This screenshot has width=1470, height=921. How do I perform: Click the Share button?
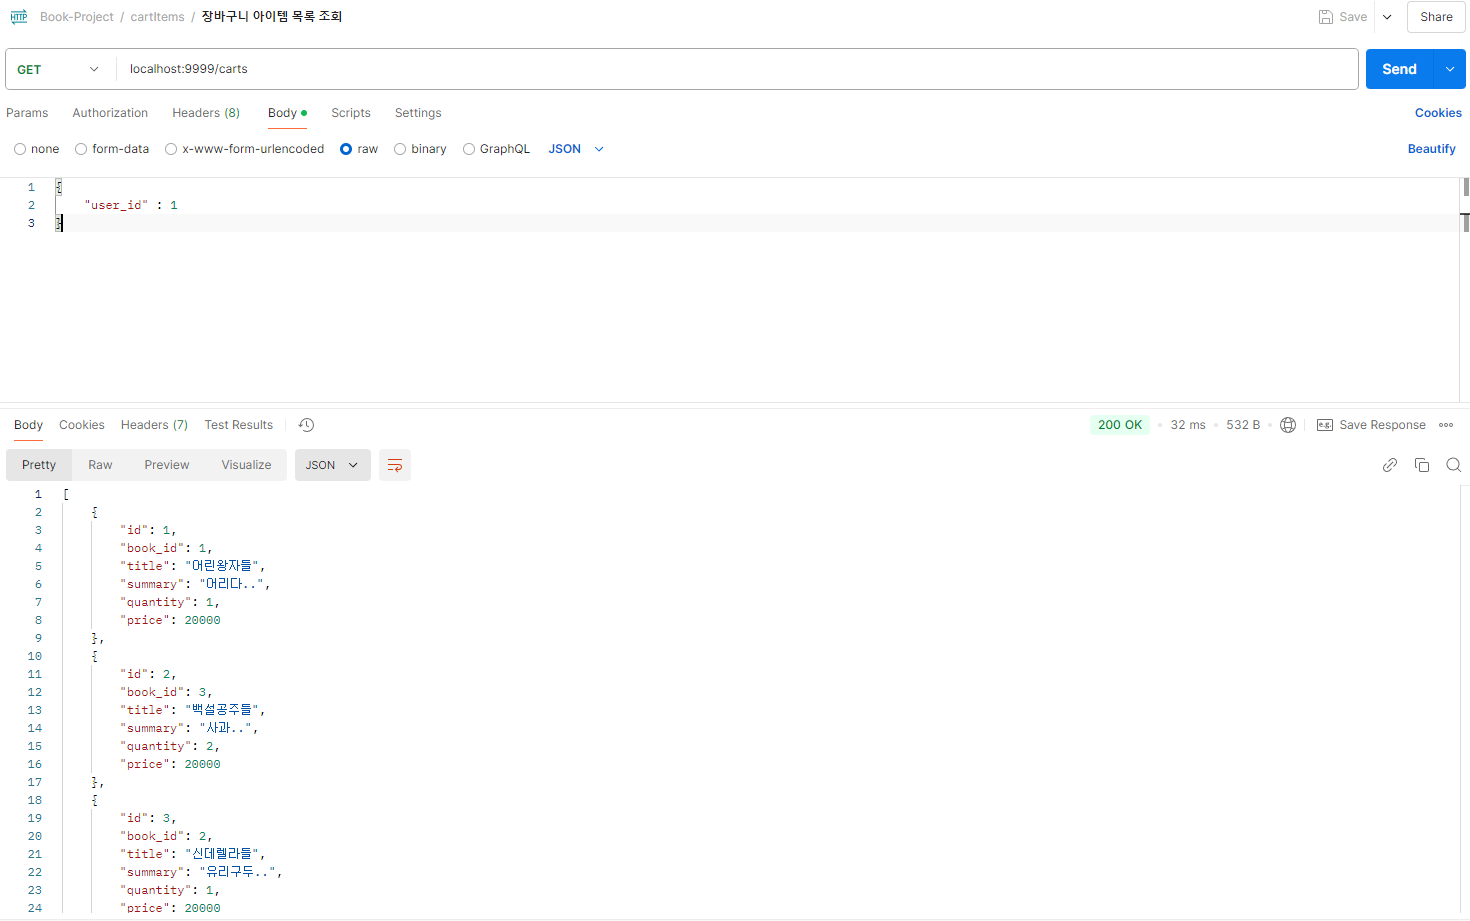1436,17
